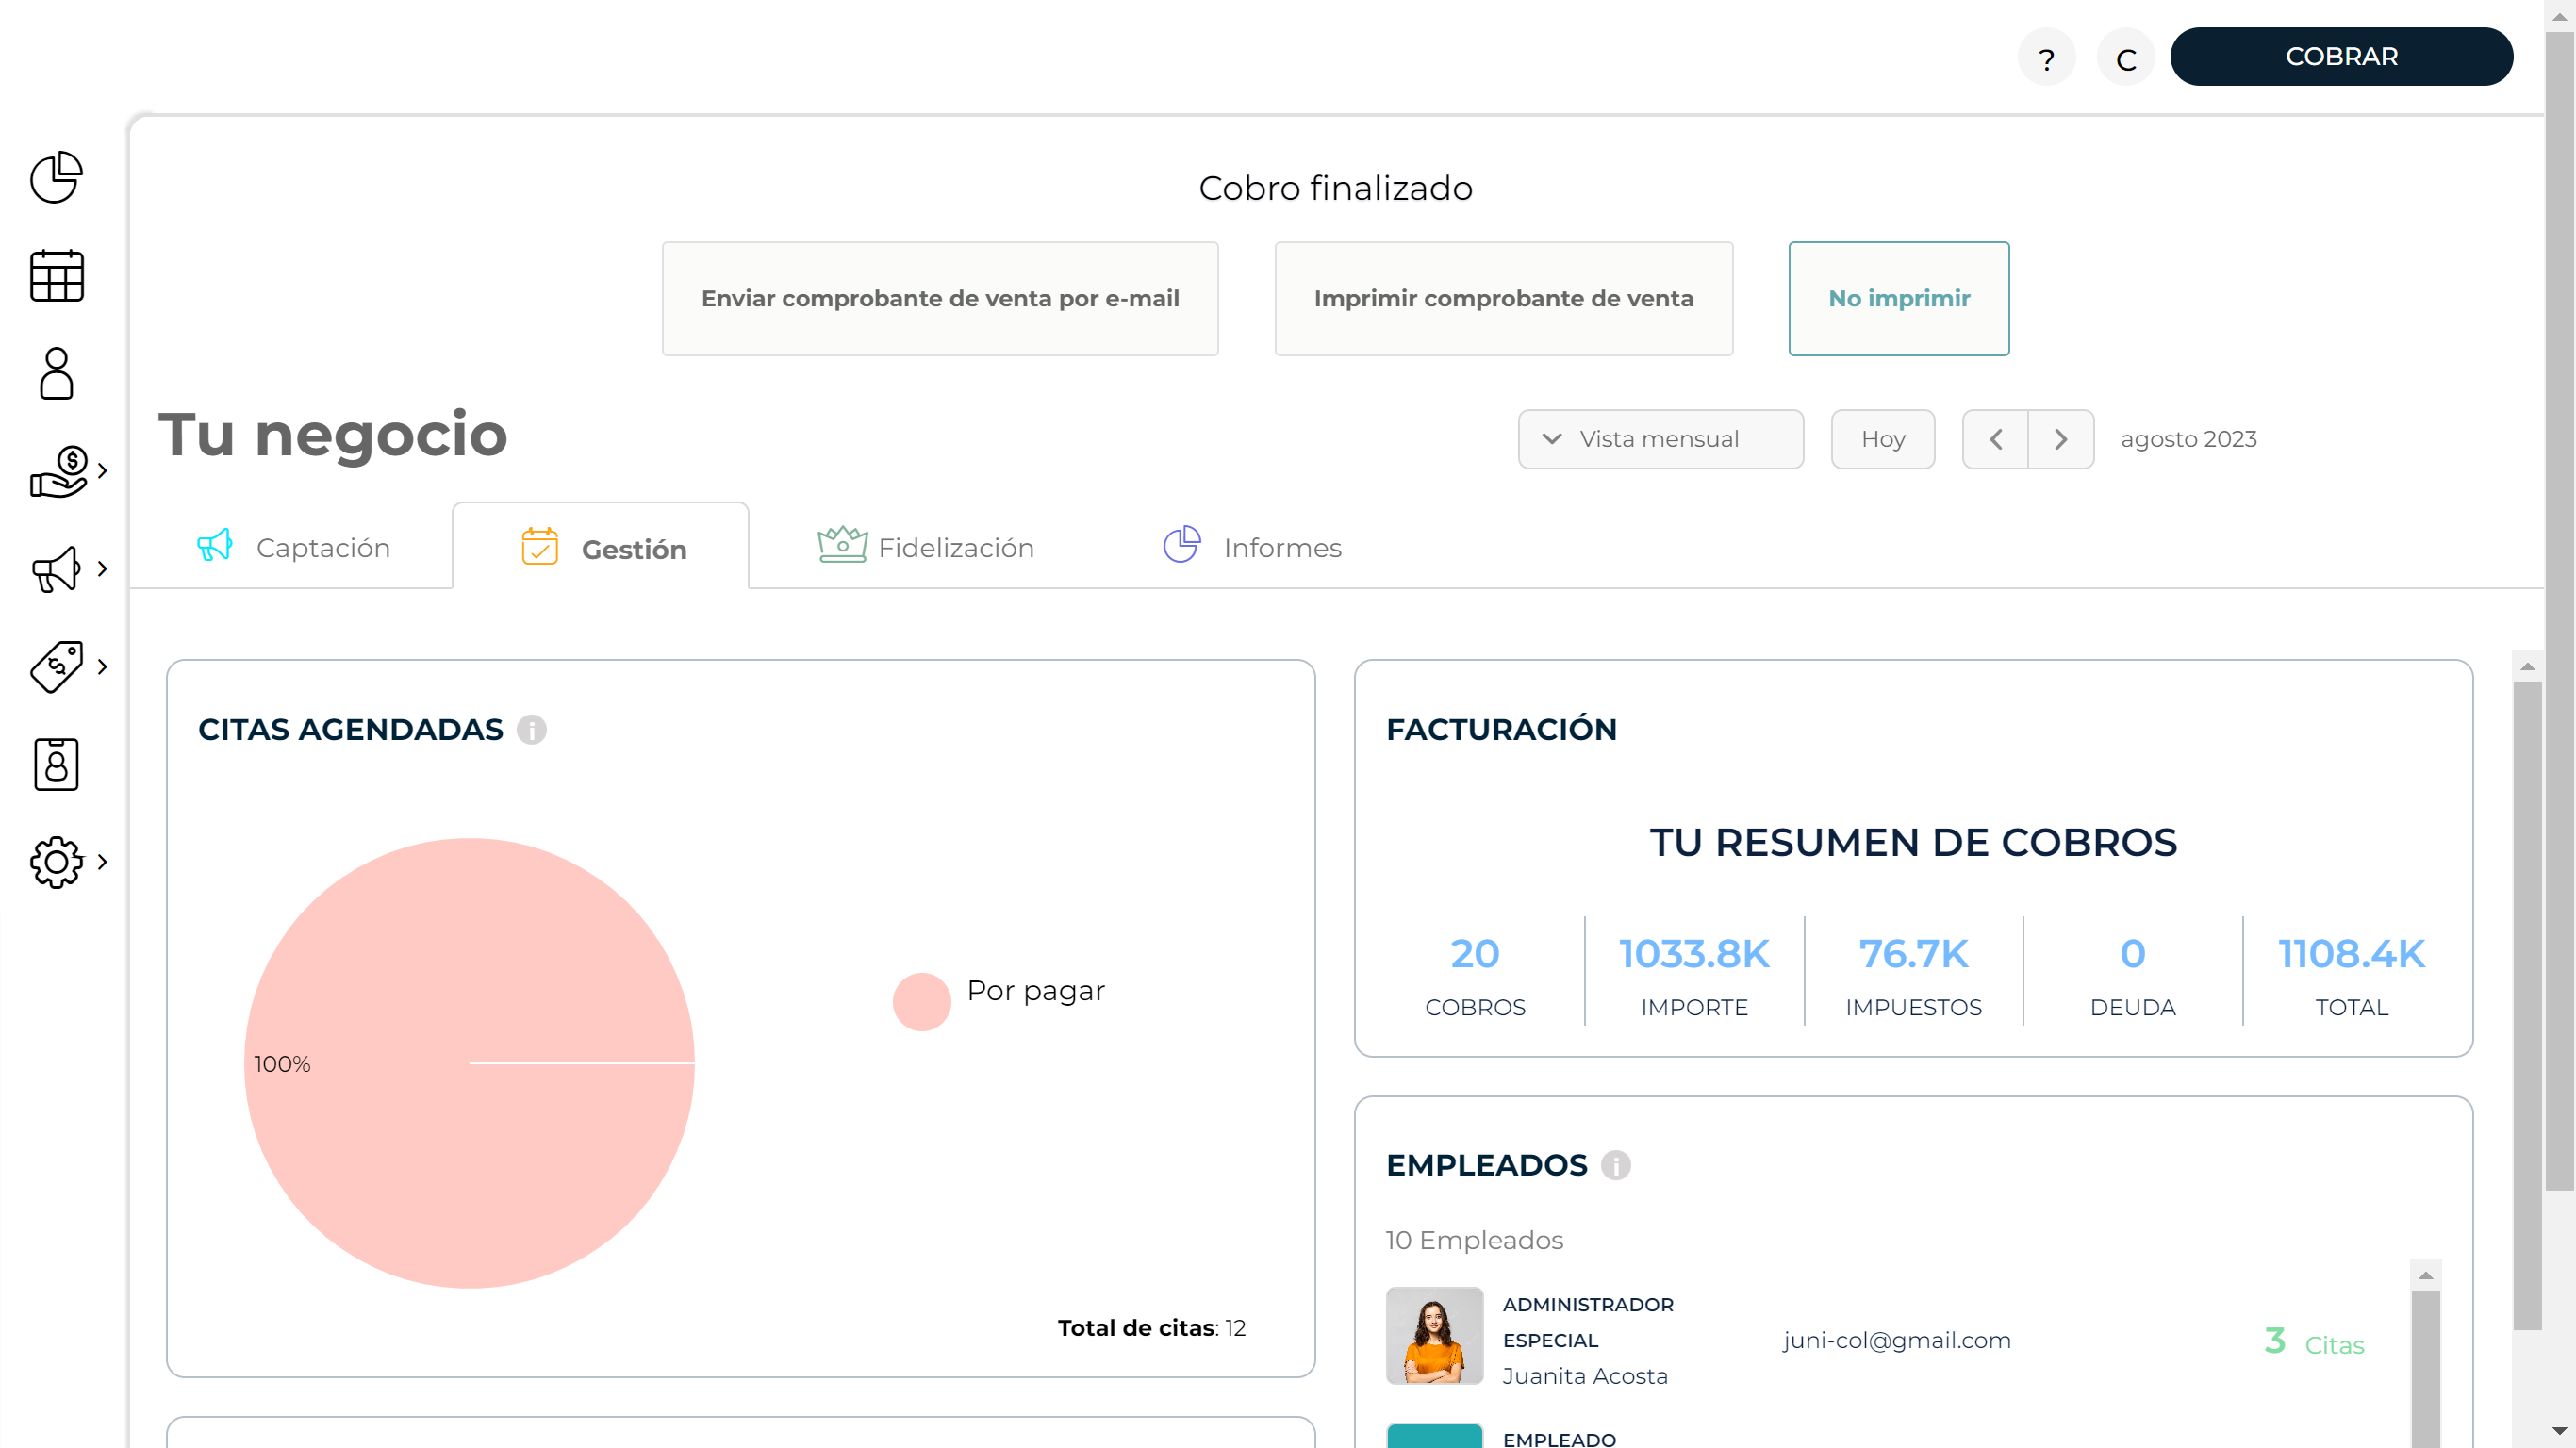Click the employee list scroll up arrow

pos(2425,1275)
